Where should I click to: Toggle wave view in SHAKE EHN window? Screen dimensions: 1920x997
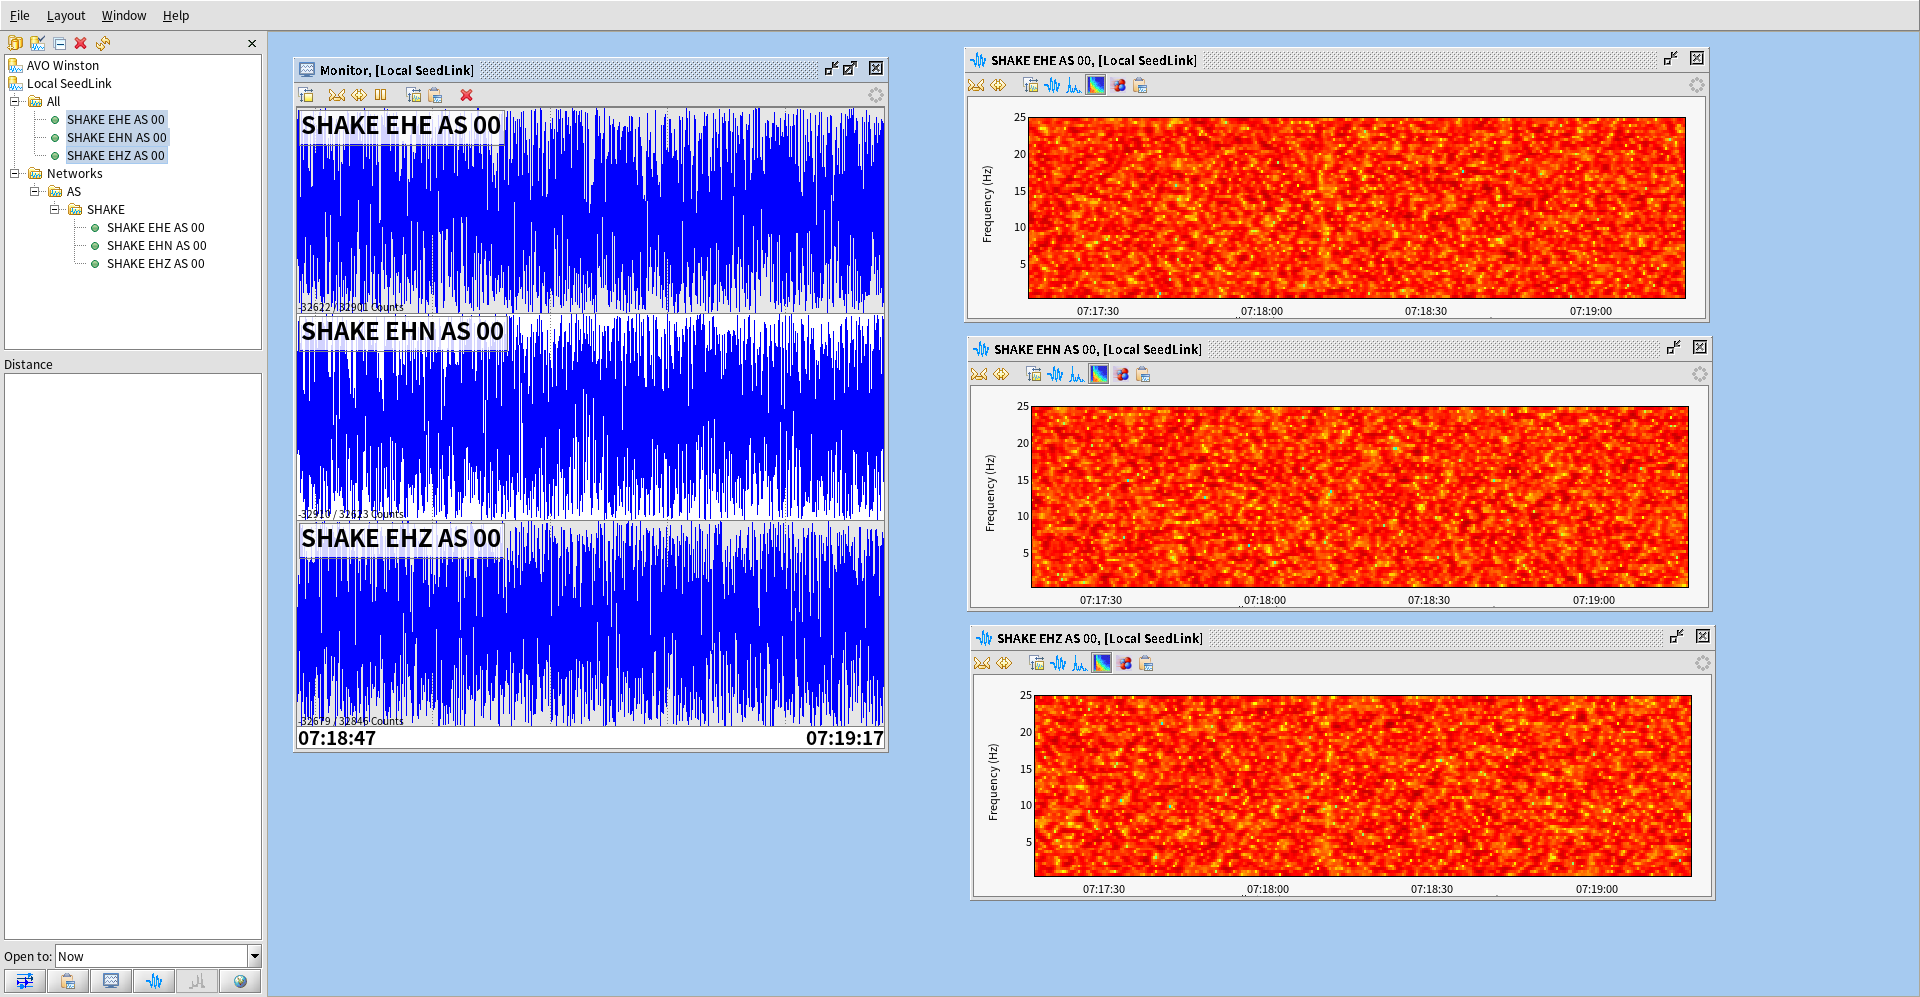tap(1055, 374)
